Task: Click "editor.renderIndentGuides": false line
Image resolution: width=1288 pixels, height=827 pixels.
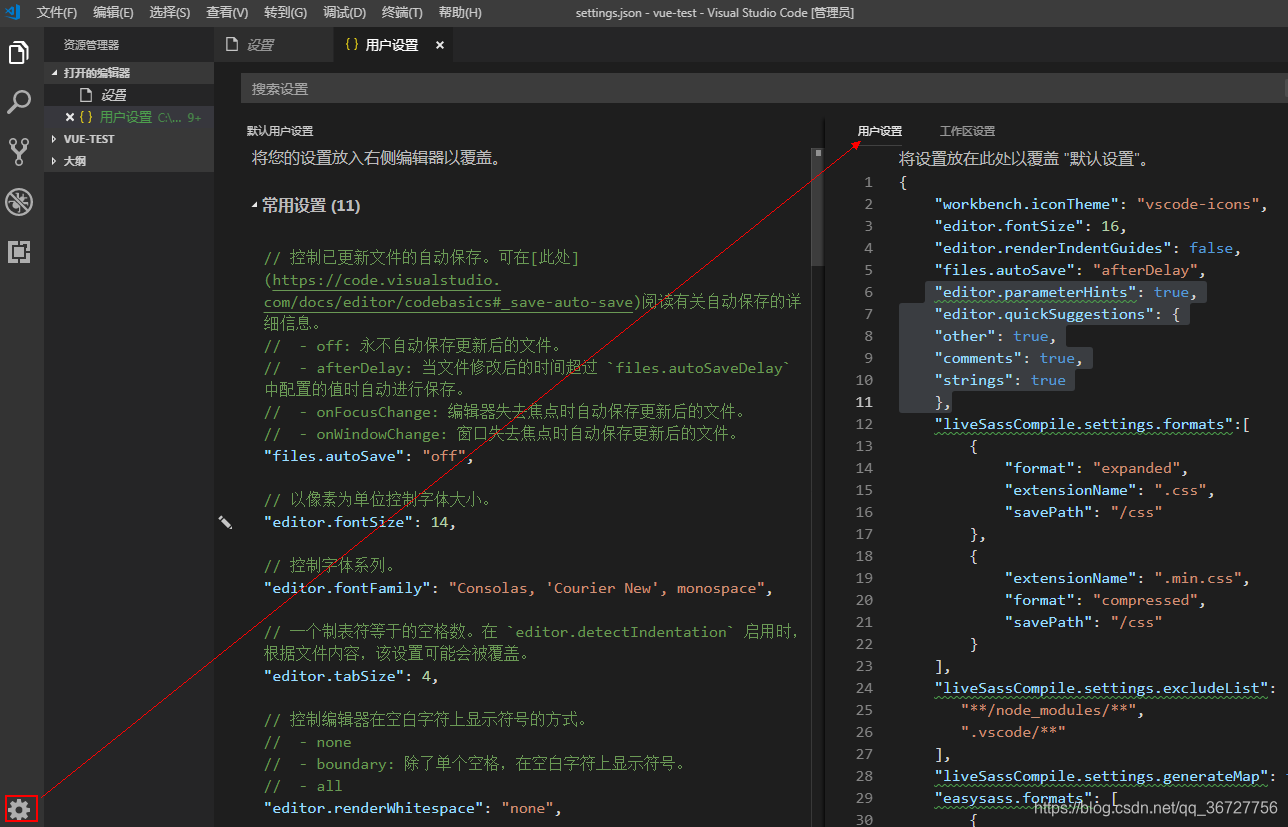Action: click(x=1088, y=248)
